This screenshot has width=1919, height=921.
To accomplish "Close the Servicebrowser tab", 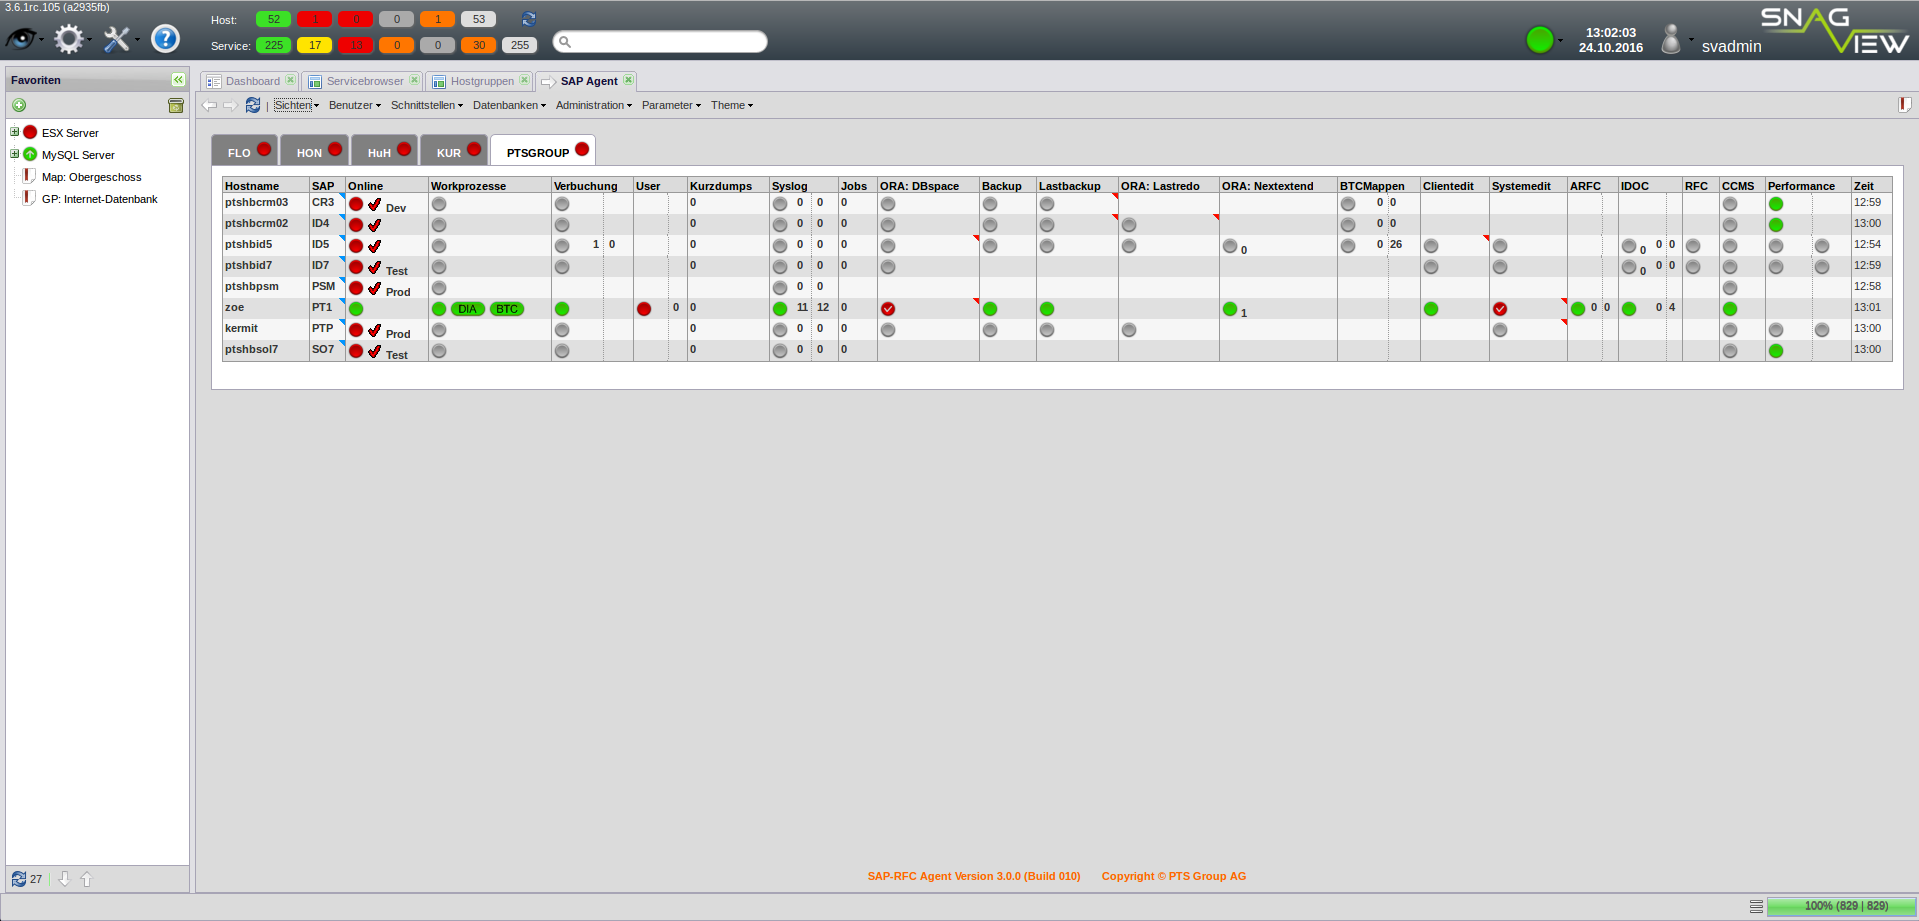I will (414, 80).
